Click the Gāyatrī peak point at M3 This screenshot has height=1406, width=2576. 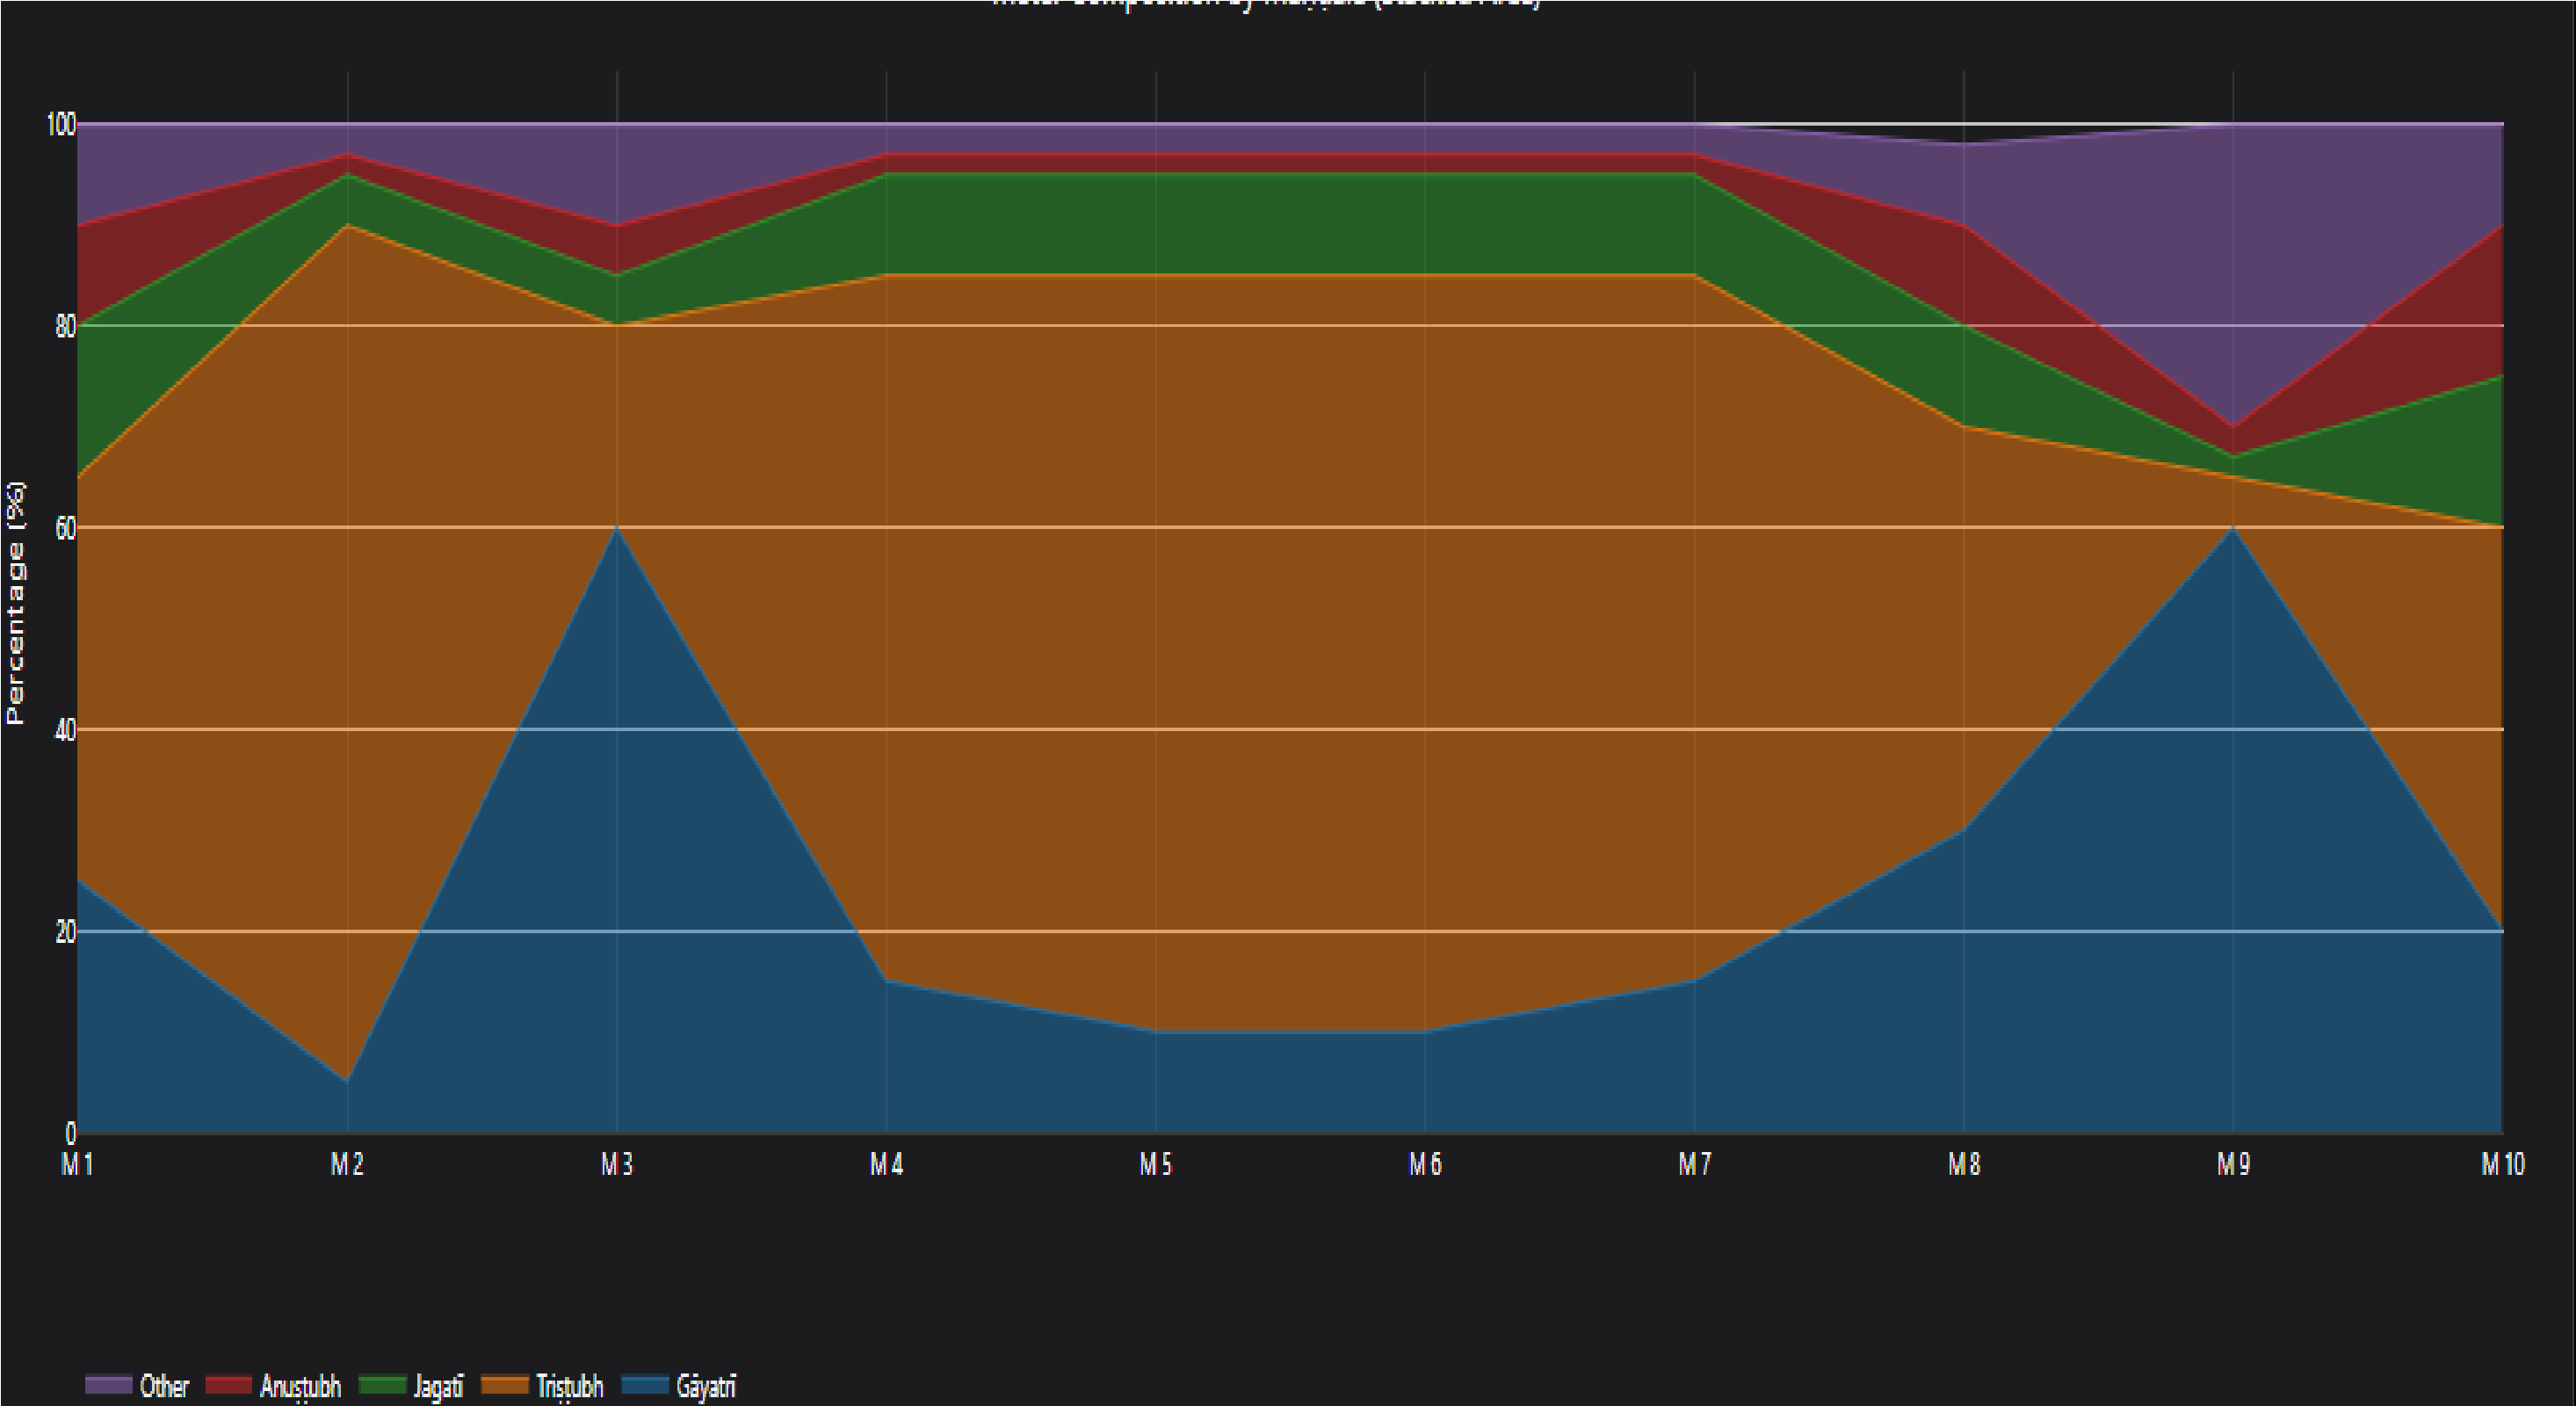617,527
